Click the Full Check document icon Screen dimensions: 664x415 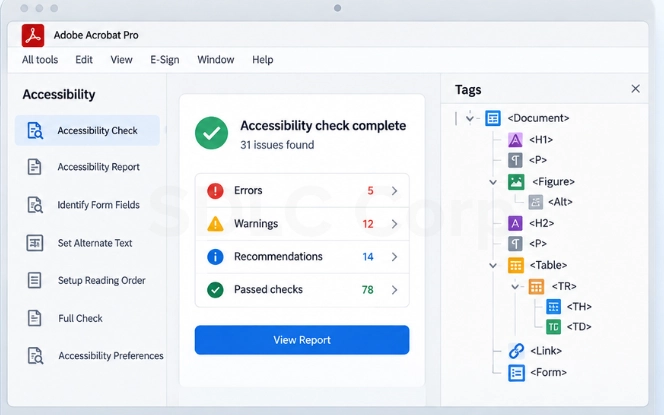tap(34, 318)
